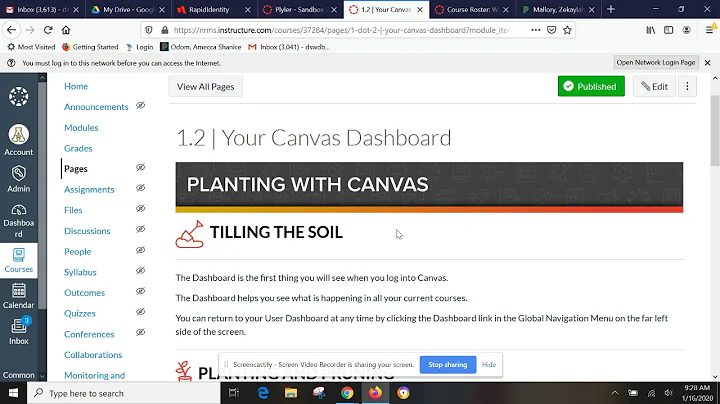
Task: Click the Windows Start button
Action: [x=13, y=393]
